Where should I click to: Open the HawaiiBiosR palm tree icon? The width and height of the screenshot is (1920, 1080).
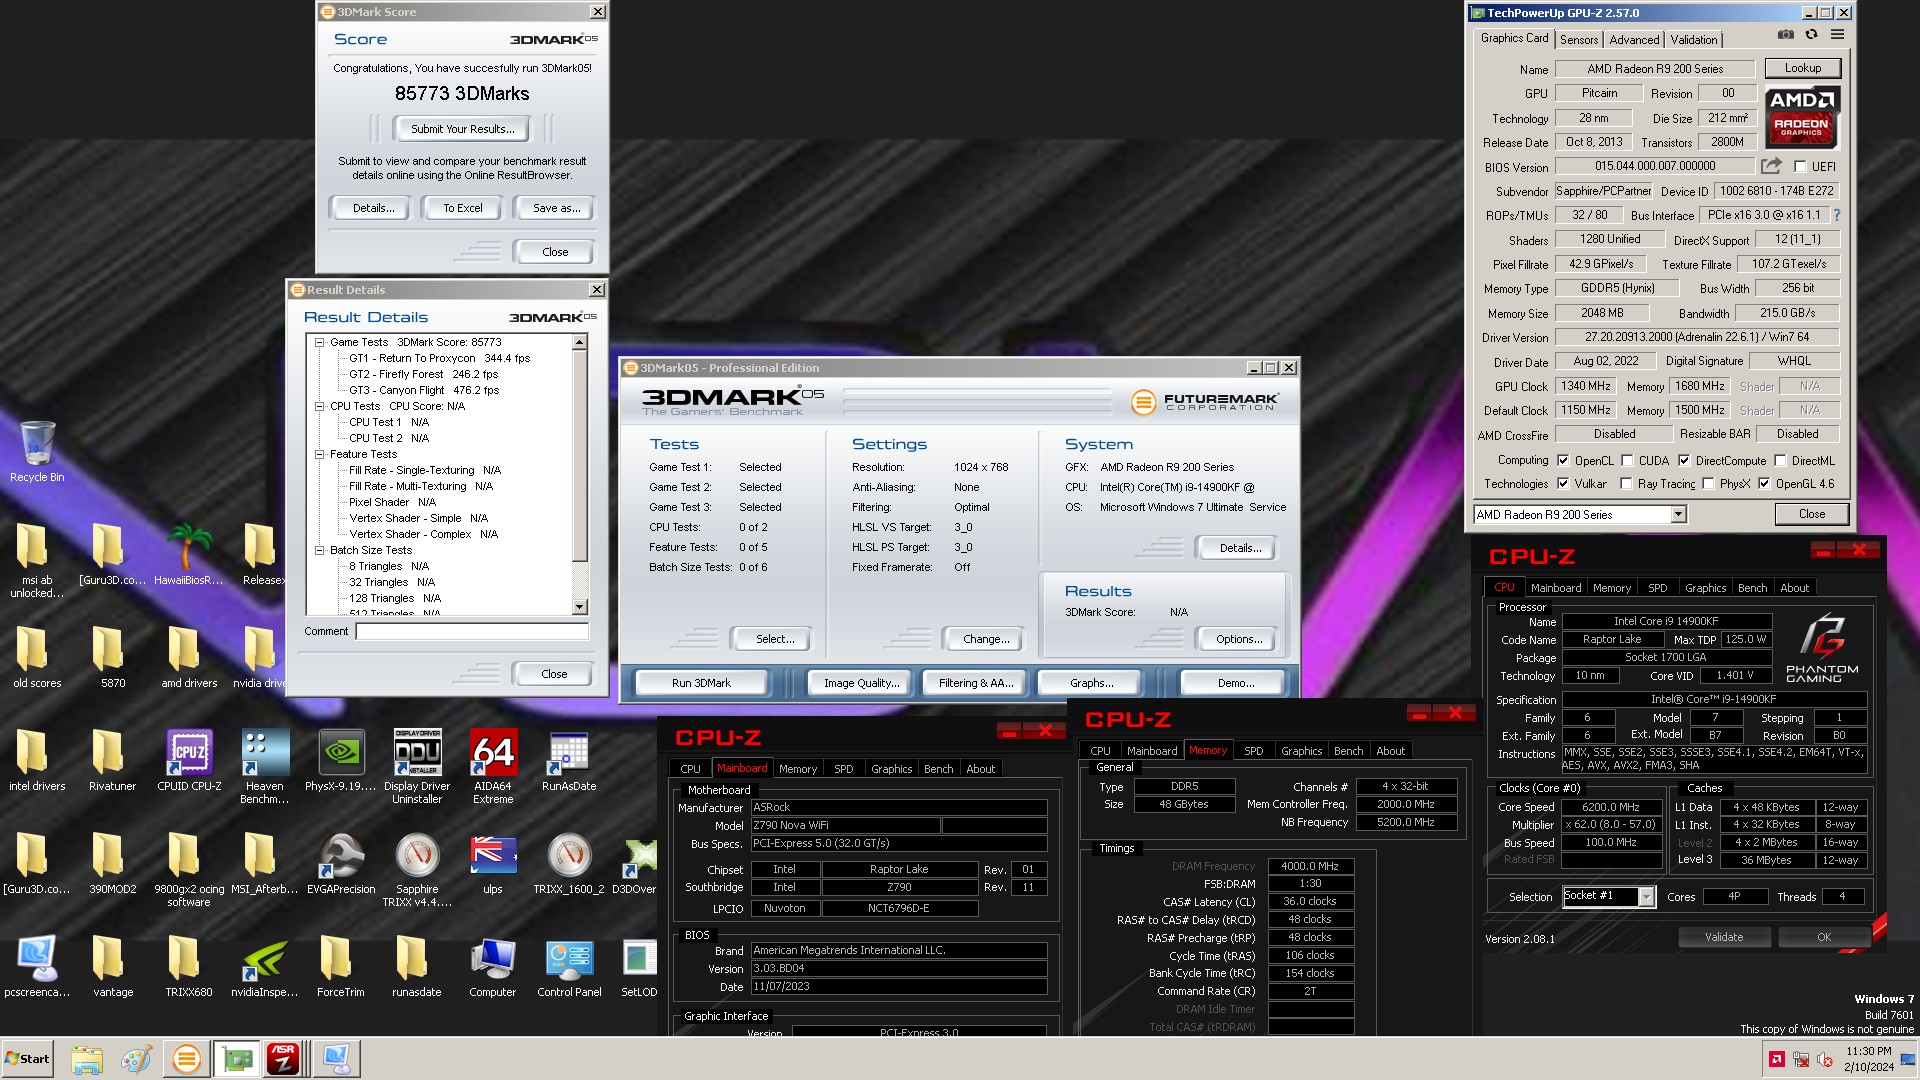coord(189,555)
